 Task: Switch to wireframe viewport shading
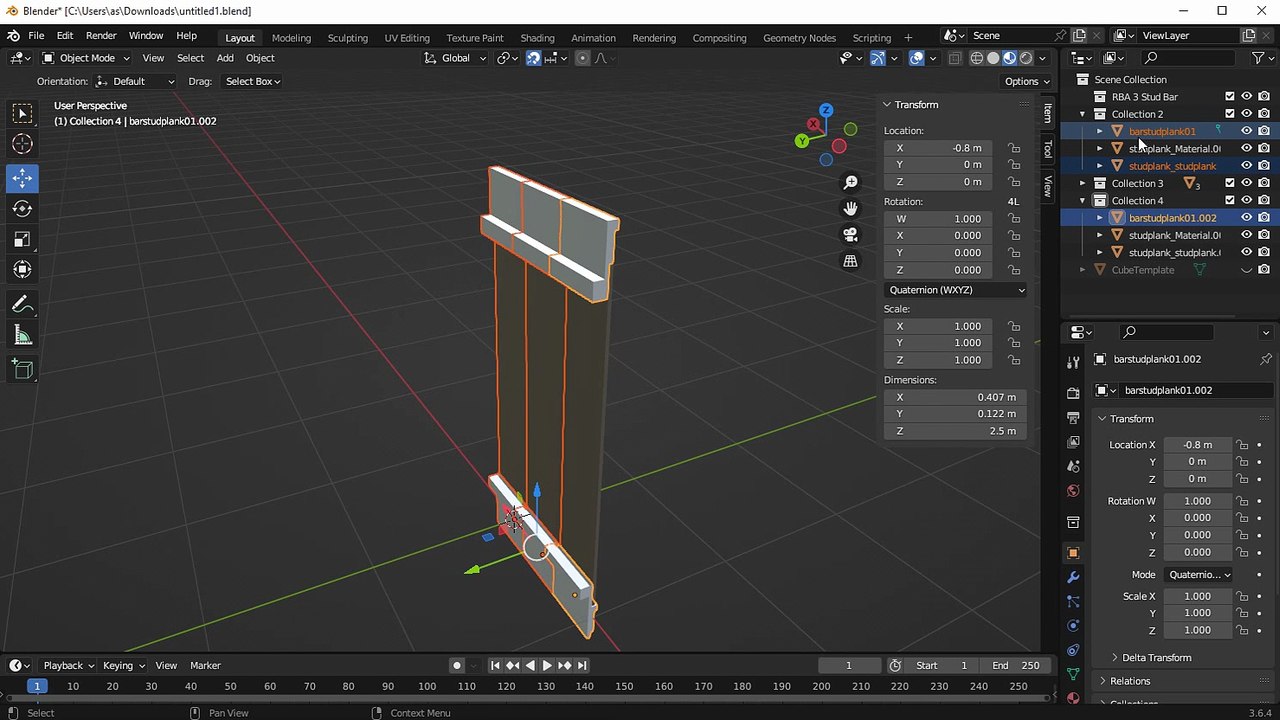point(977,58)
